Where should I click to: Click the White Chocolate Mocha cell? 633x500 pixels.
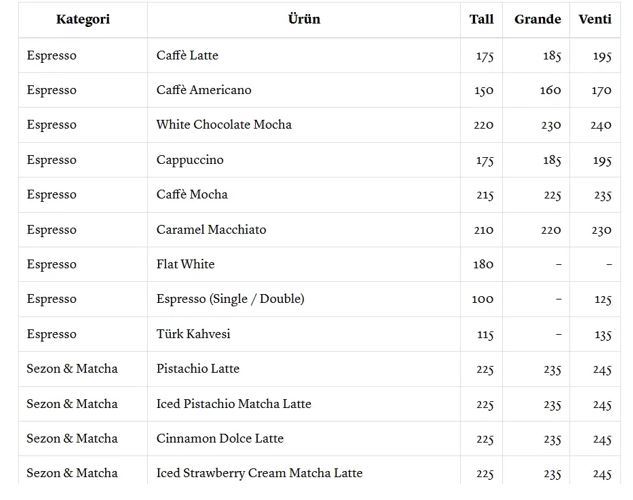pyautogui.click(x=224, y=125)
